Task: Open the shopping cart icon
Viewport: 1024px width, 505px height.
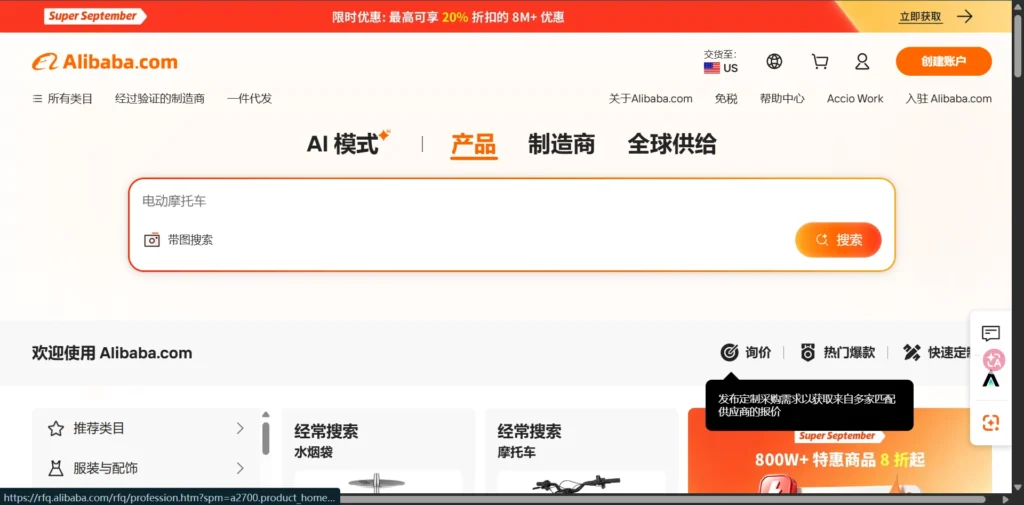Action: 820,61
